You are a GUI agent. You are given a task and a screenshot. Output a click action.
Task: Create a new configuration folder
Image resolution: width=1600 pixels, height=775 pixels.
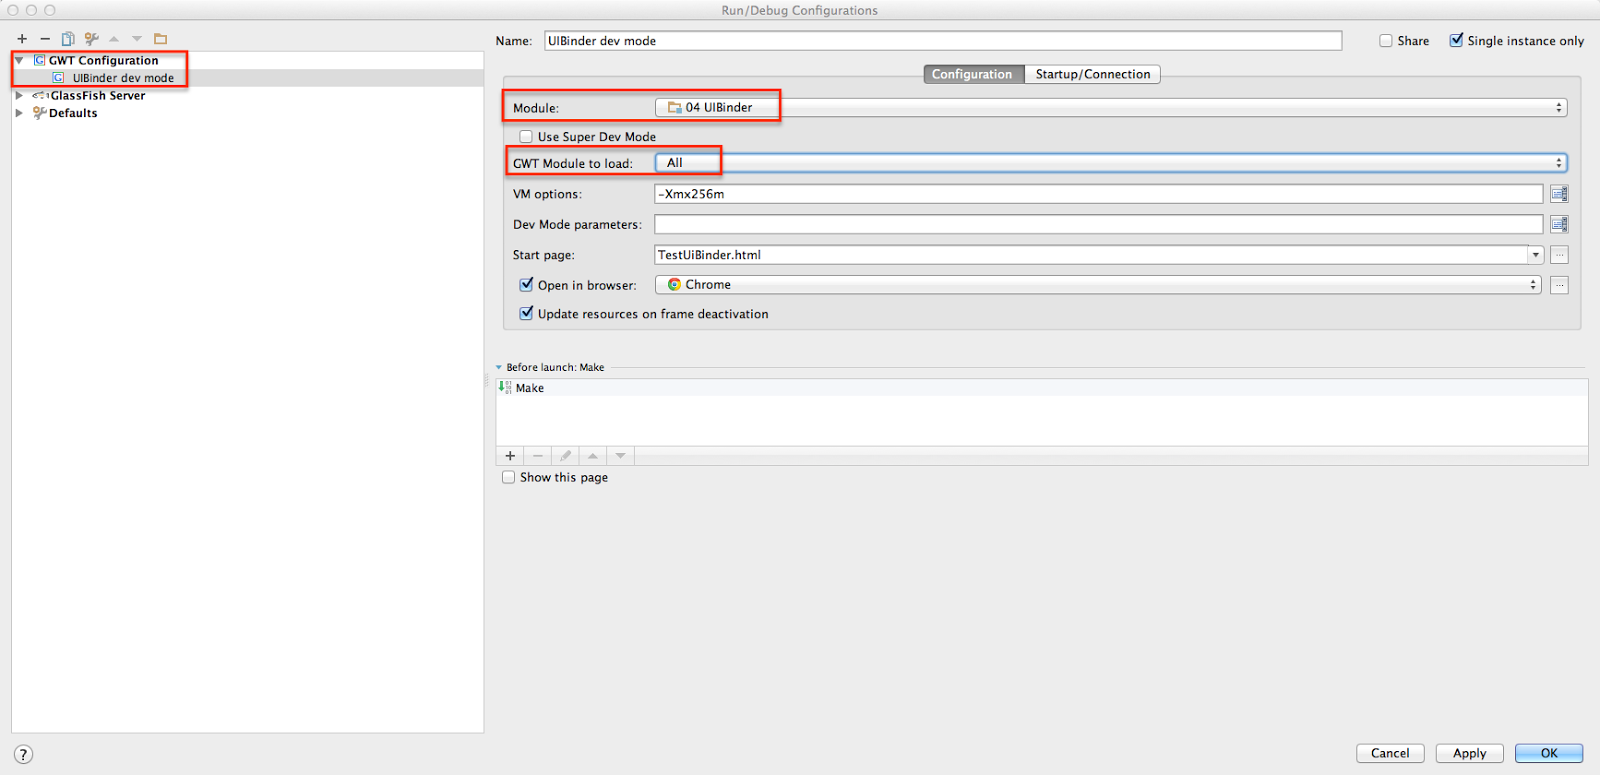click(160, 39)
